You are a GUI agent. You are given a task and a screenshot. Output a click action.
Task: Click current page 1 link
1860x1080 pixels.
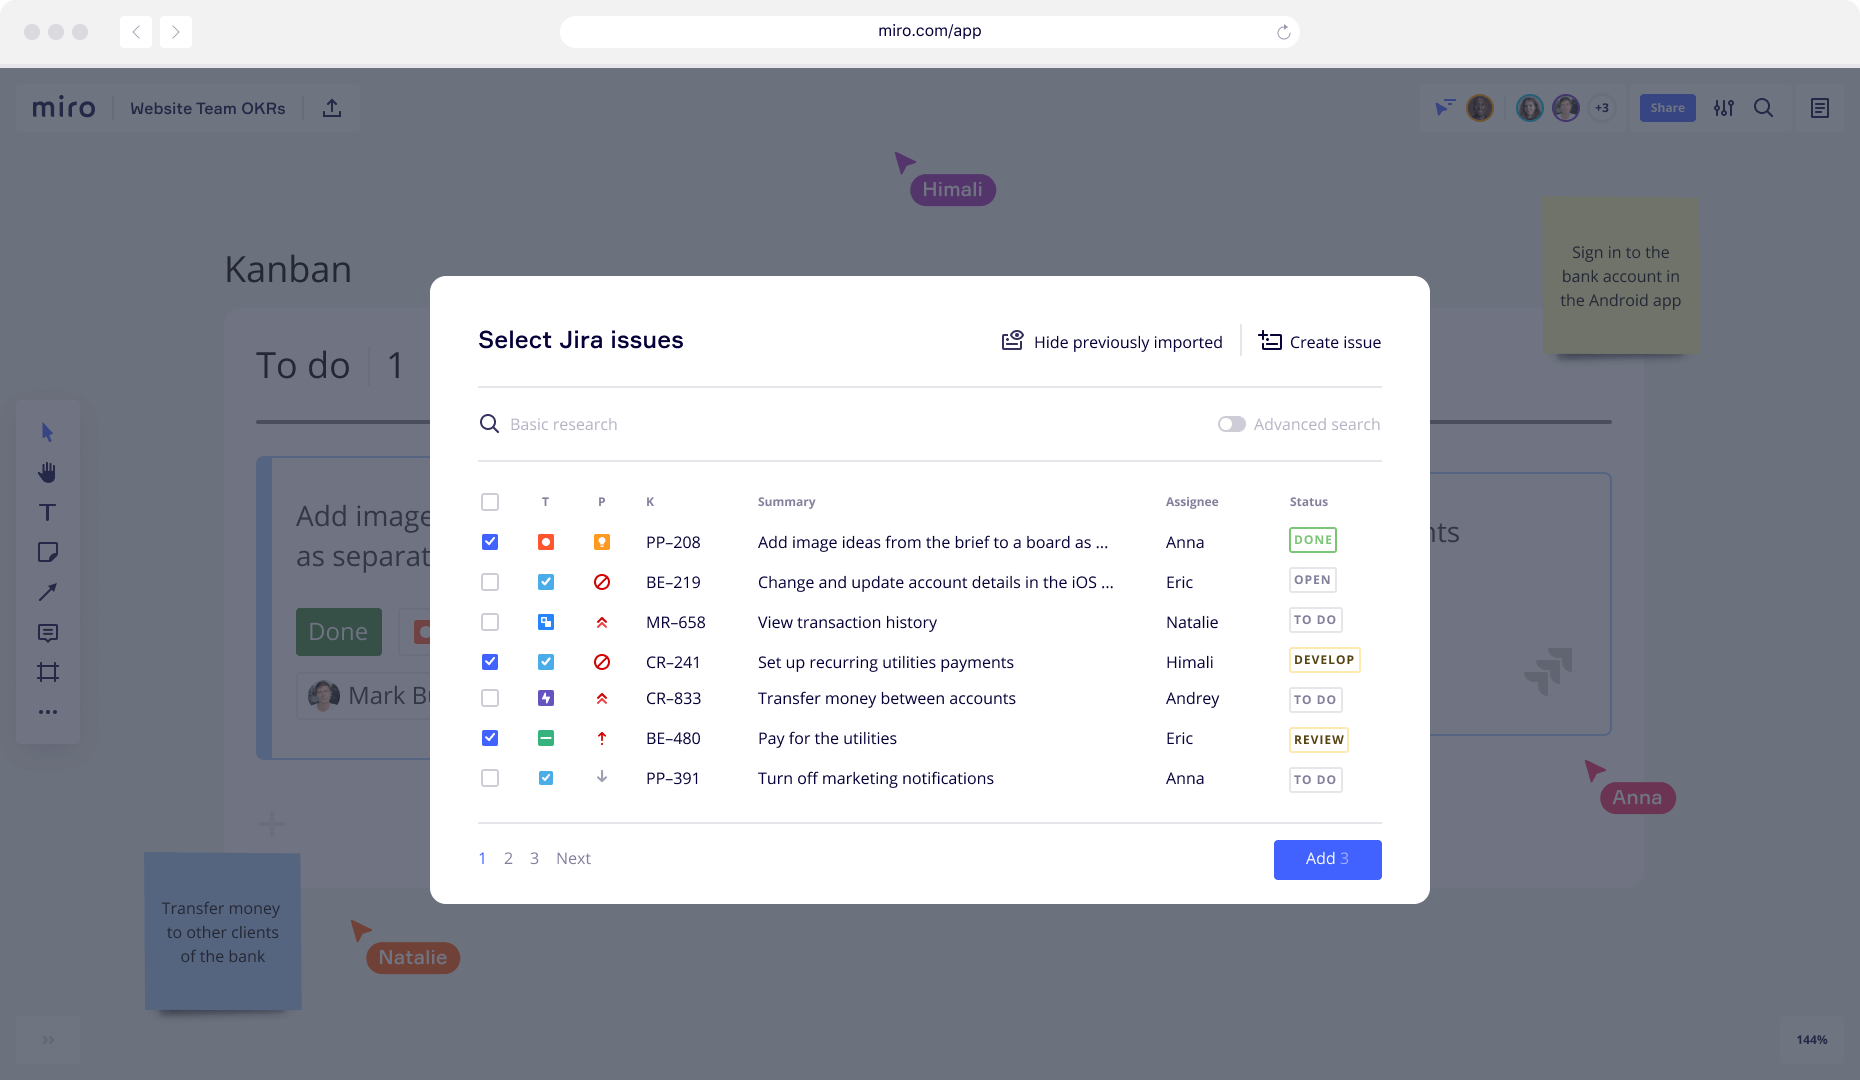[x=482, y=858]
